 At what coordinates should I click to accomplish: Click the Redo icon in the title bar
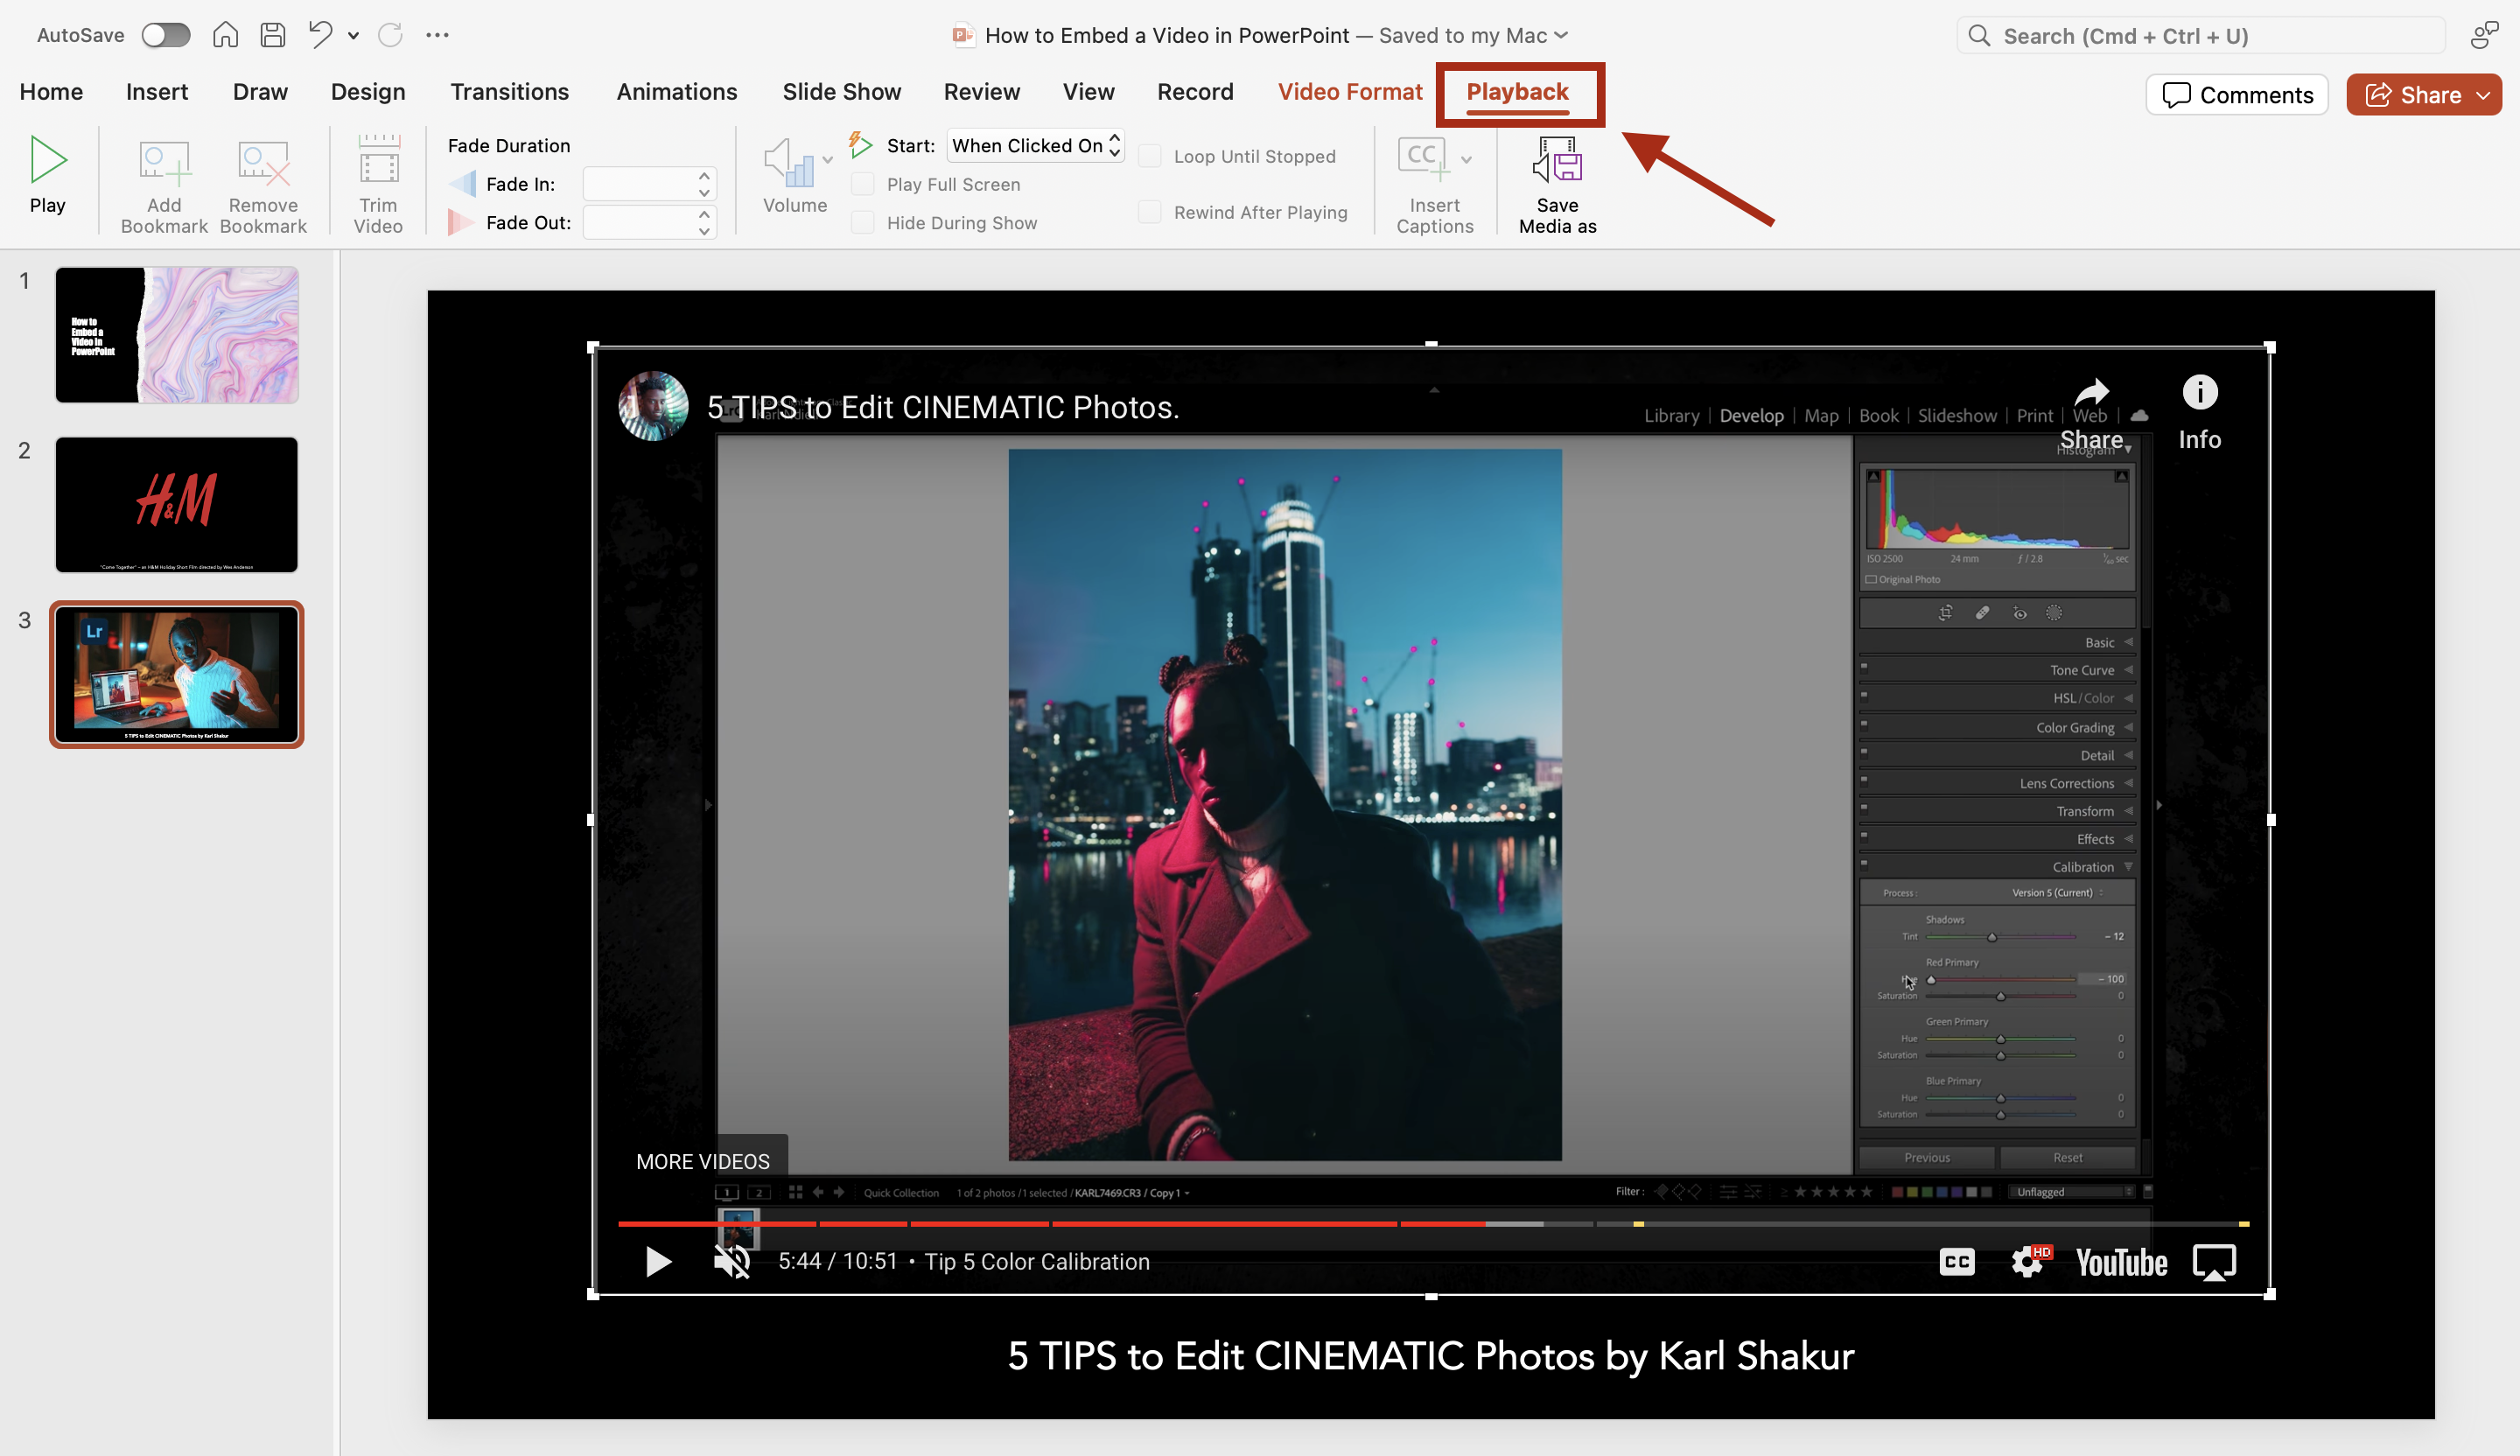(390, 35)
